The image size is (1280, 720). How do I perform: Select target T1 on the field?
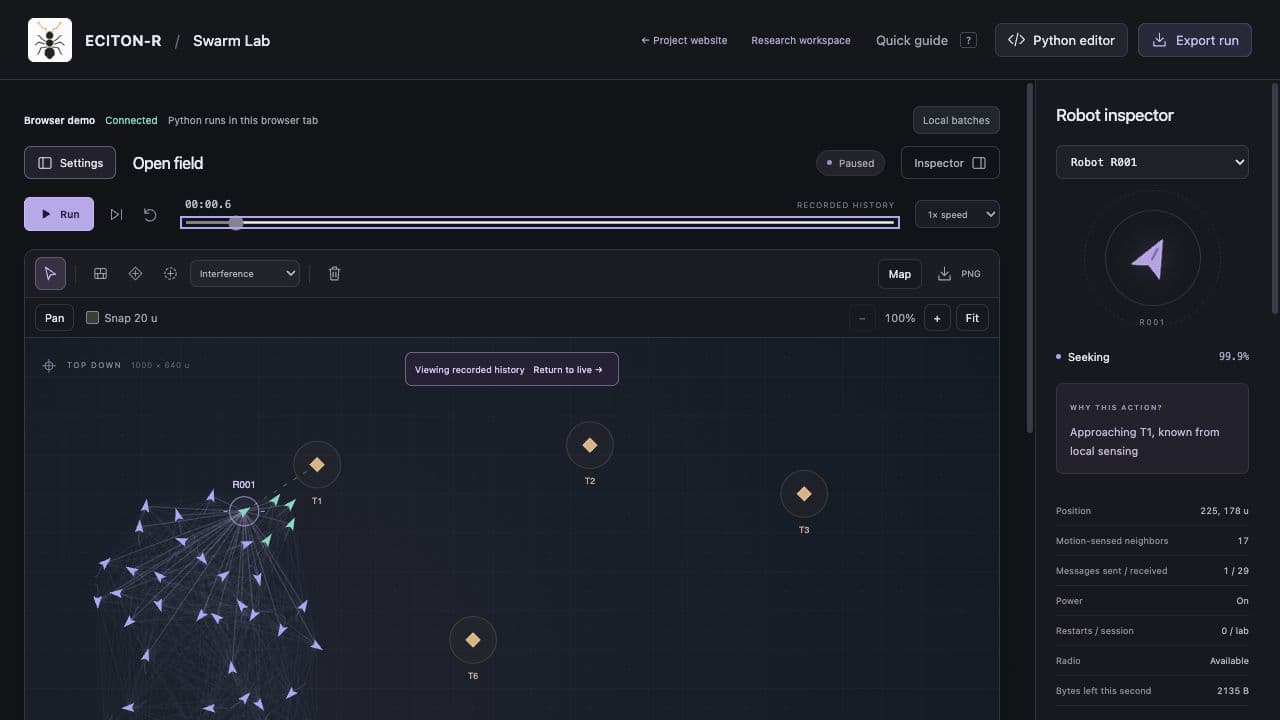[317, 464]
